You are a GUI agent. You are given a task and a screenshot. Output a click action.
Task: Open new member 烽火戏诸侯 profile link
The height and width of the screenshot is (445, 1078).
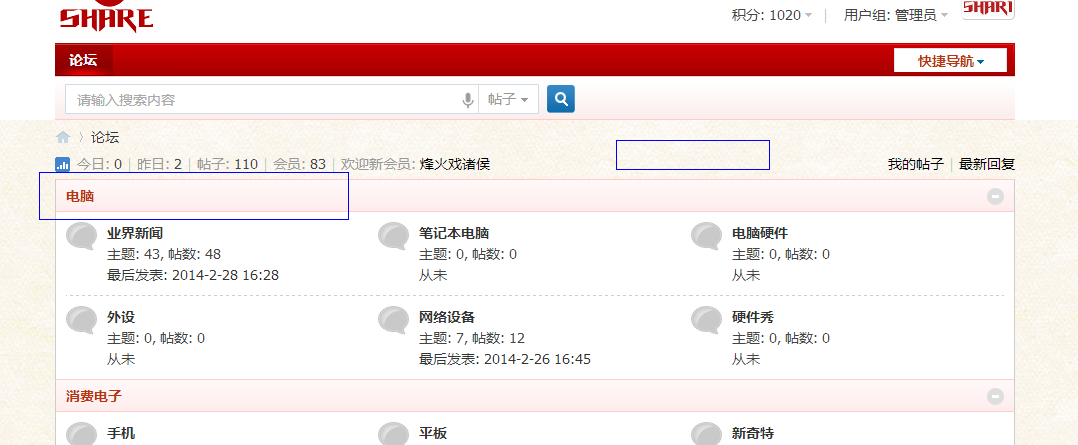tap(455, 164)
